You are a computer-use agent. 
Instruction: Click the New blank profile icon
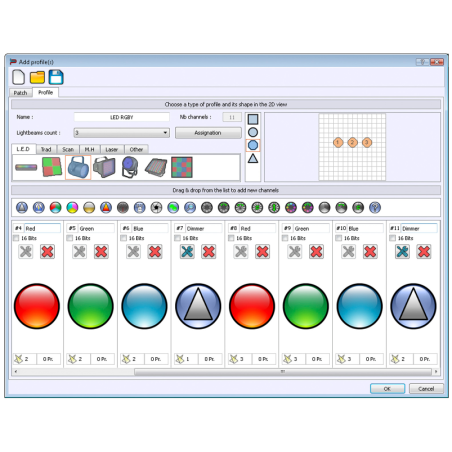[x=18, y=77]
